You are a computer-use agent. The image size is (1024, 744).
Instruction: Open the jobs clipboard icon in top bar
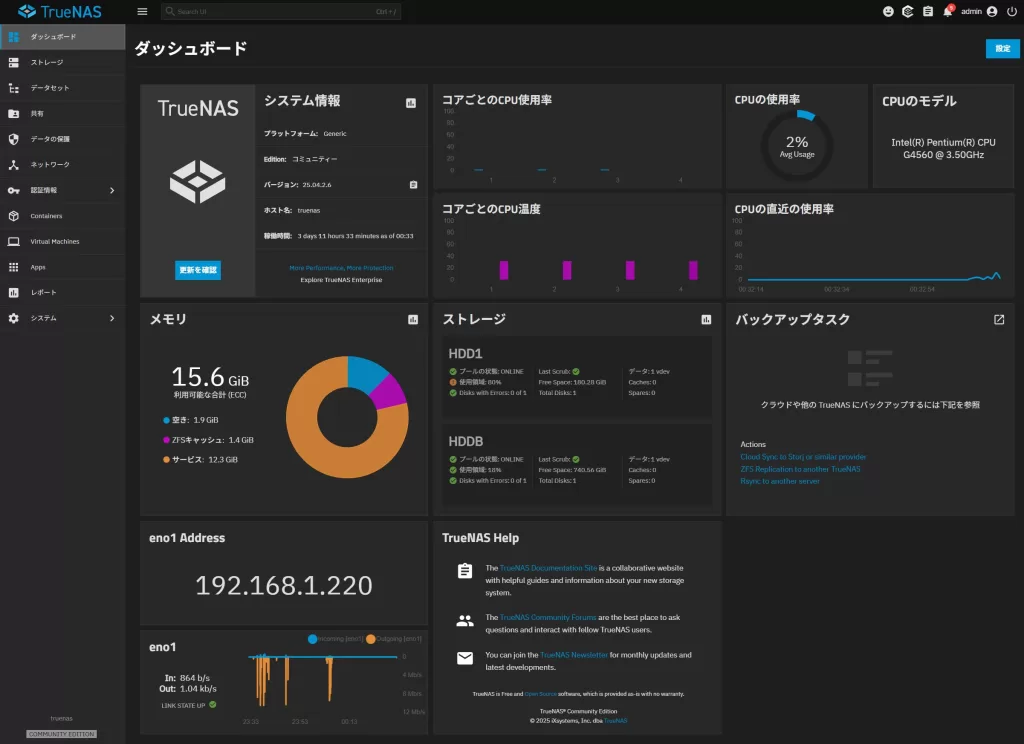pyautogui.click(x=928, y=12)
